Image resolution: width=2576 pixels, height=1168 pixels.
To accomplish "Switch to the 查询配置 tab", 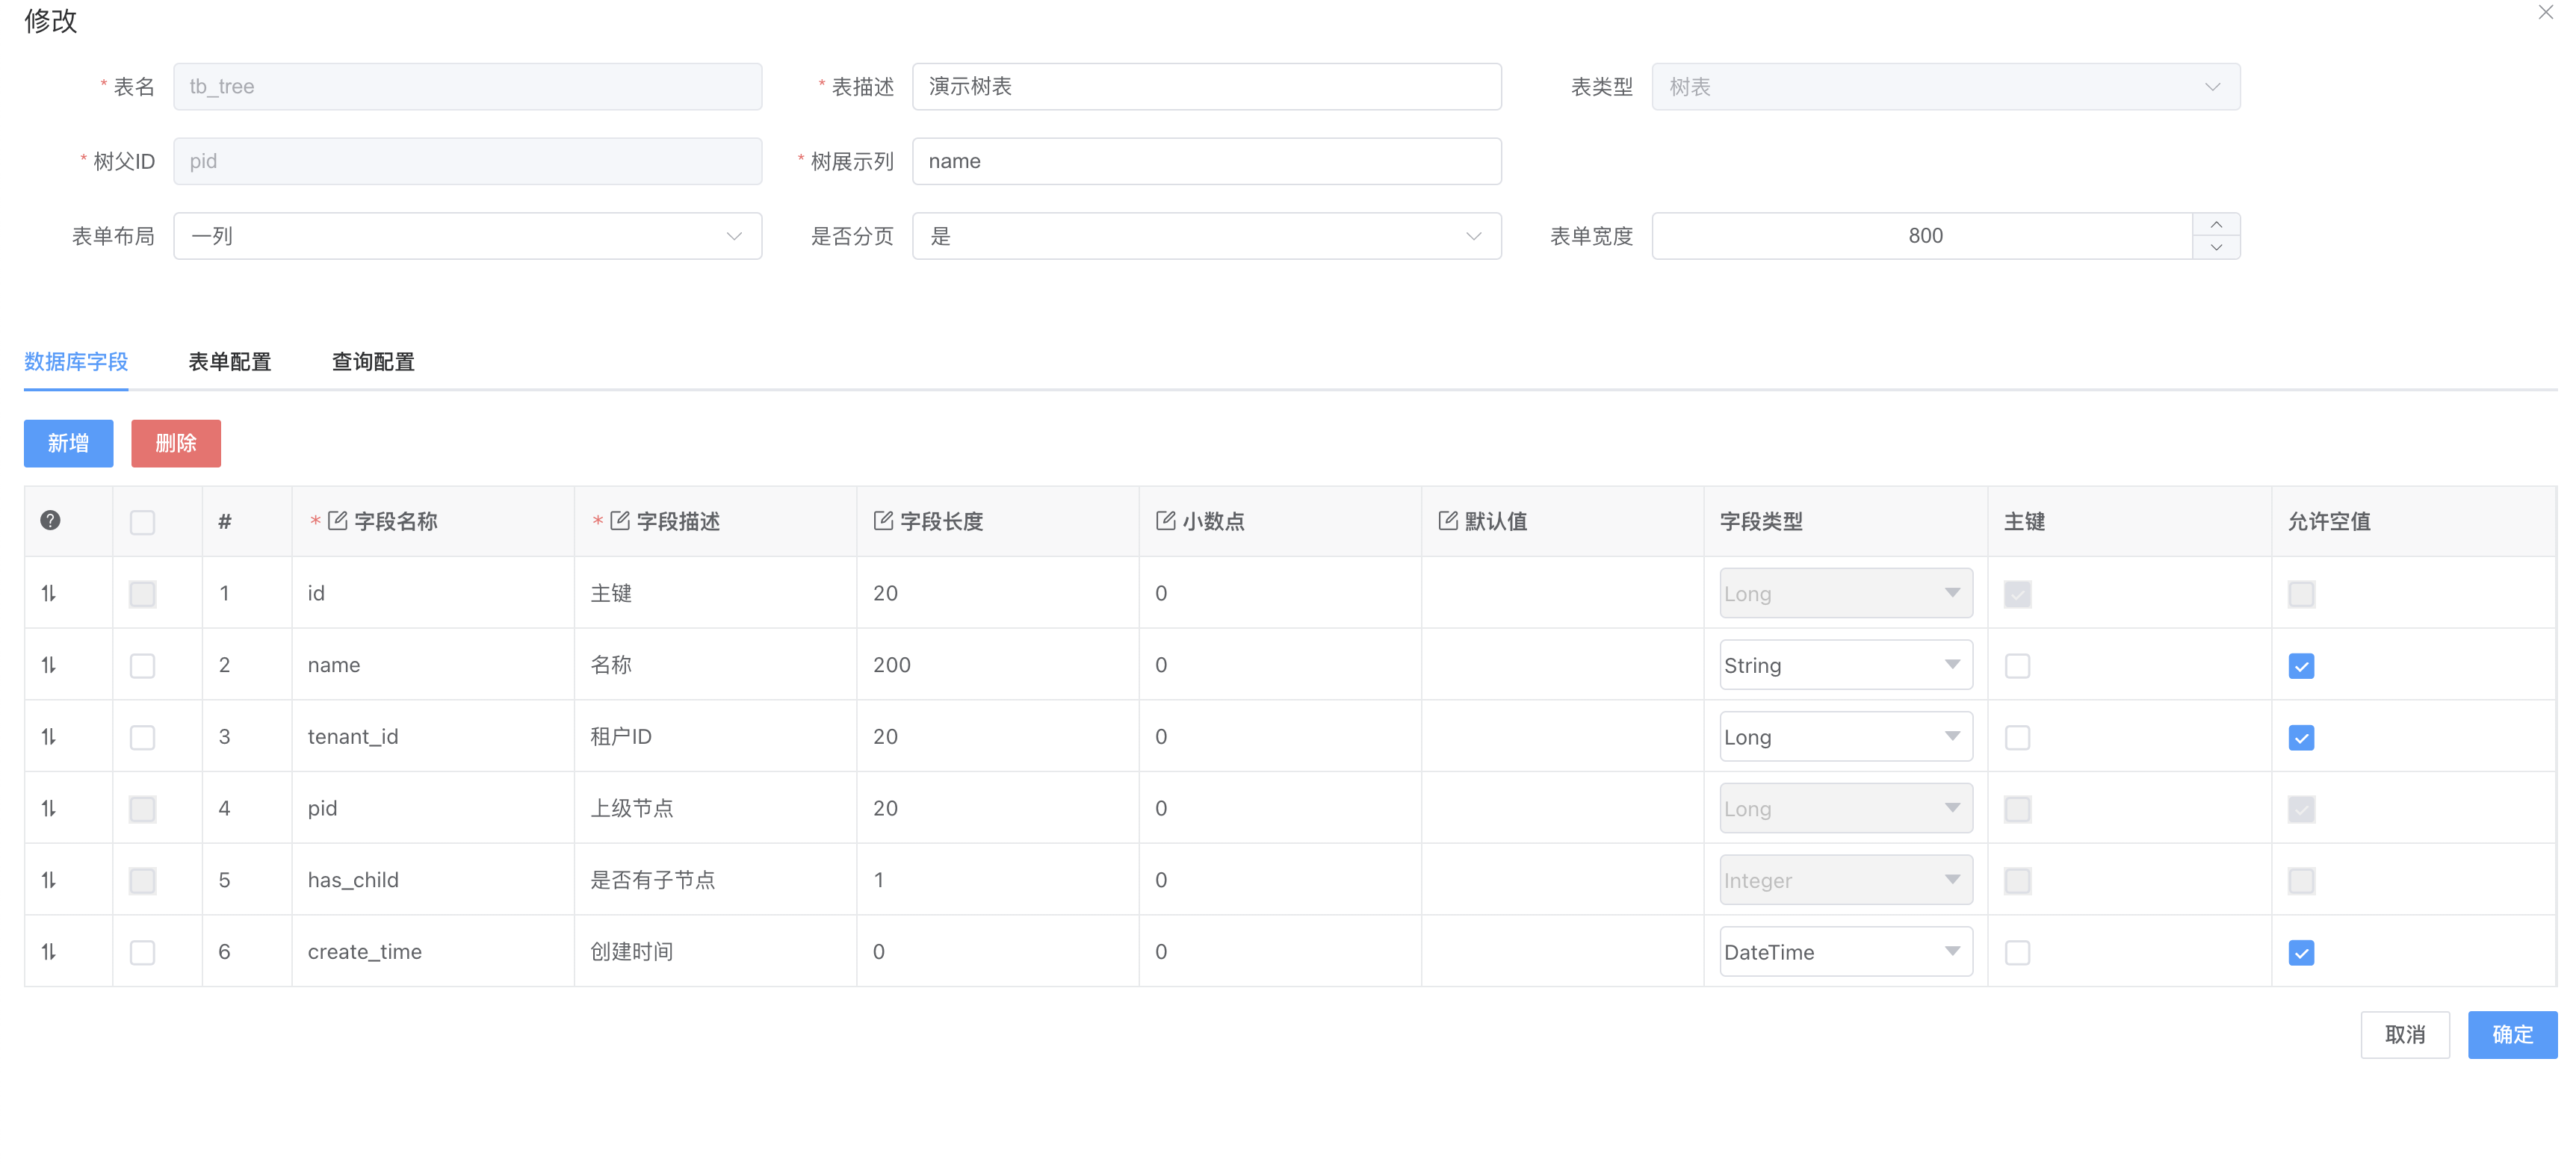I will (x=373, y=362).
